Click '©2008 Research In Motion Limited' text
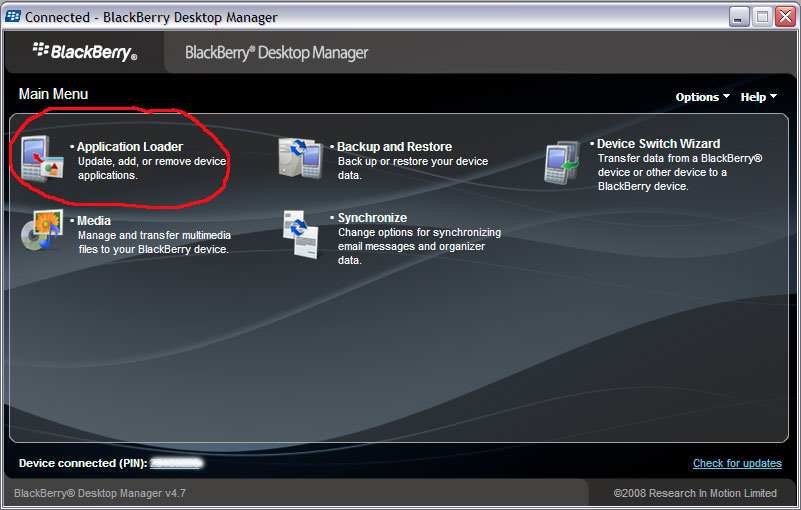The width and height of the screenshot is (801, 510). point(695,493)
